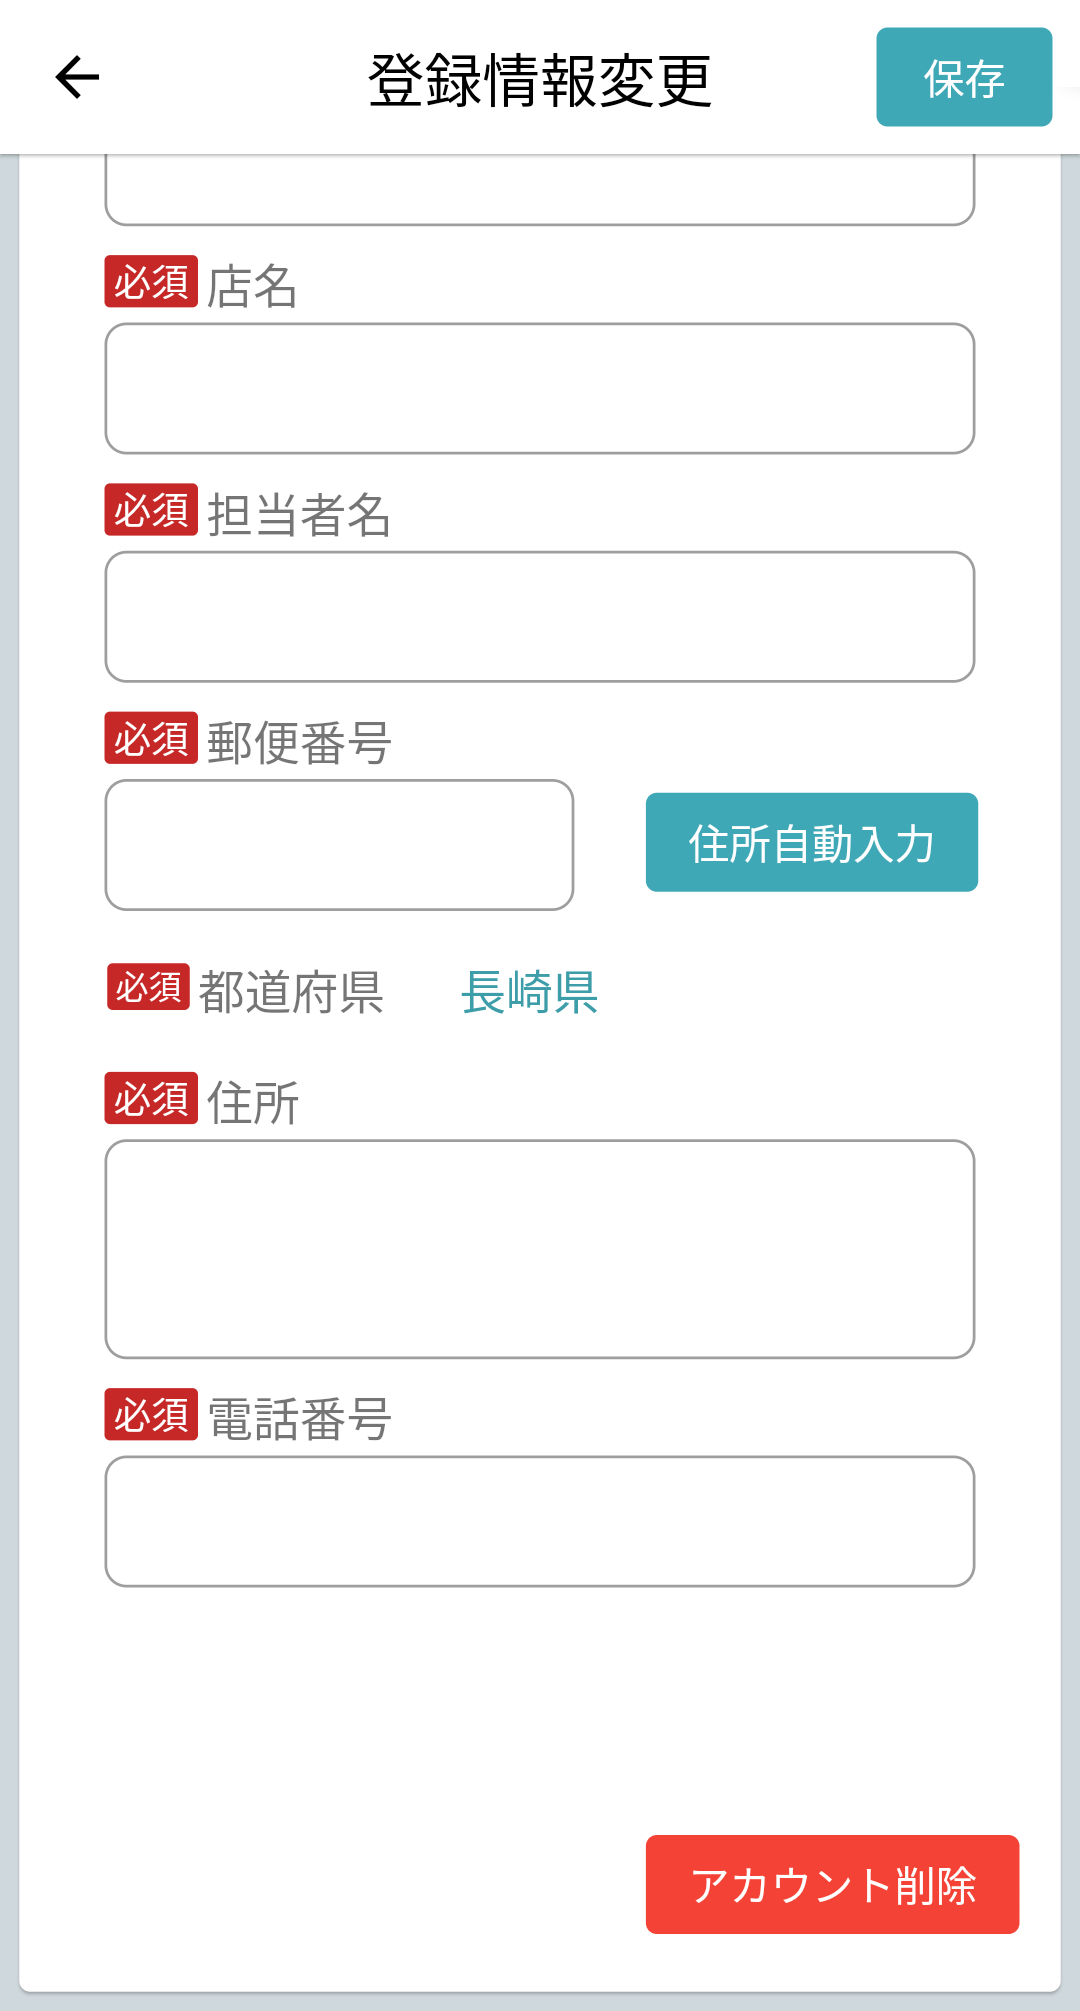Viewport: 1080px width, 2011px height.
Task: Click the 担当者名 field label
Action: (x=298, y=515)
